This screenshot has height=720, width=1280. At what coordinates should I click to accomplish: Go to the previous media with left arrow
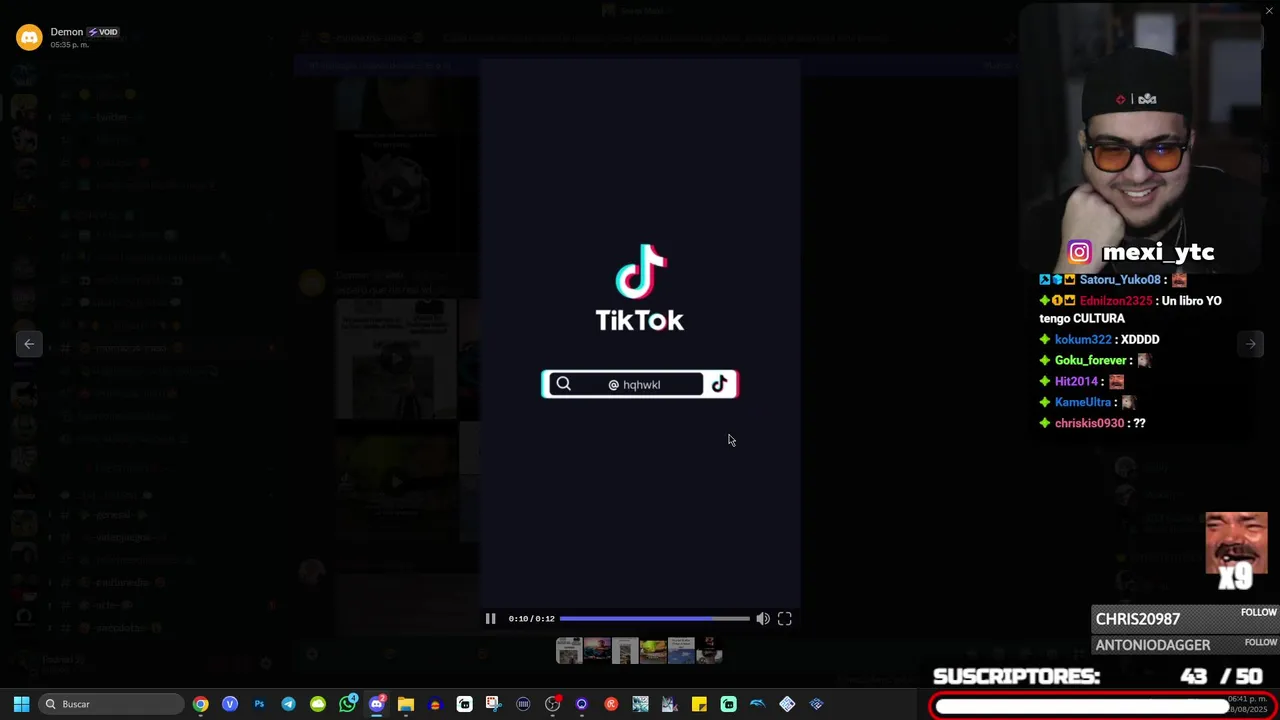click(x=29, y=344)
